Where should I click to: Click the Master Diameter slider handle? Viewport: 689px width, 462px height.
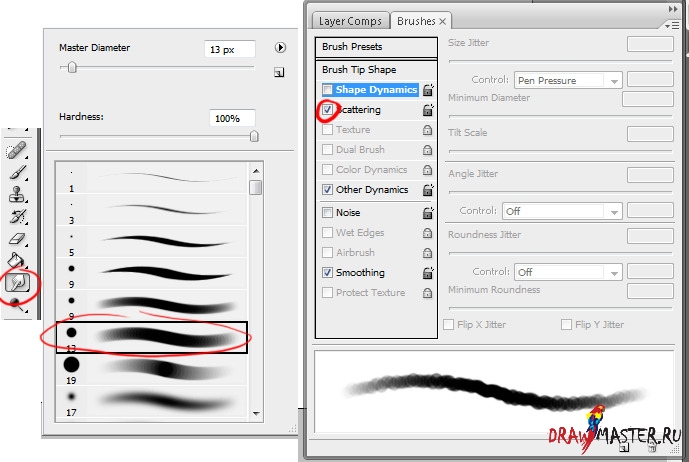[x=73, y=67]
